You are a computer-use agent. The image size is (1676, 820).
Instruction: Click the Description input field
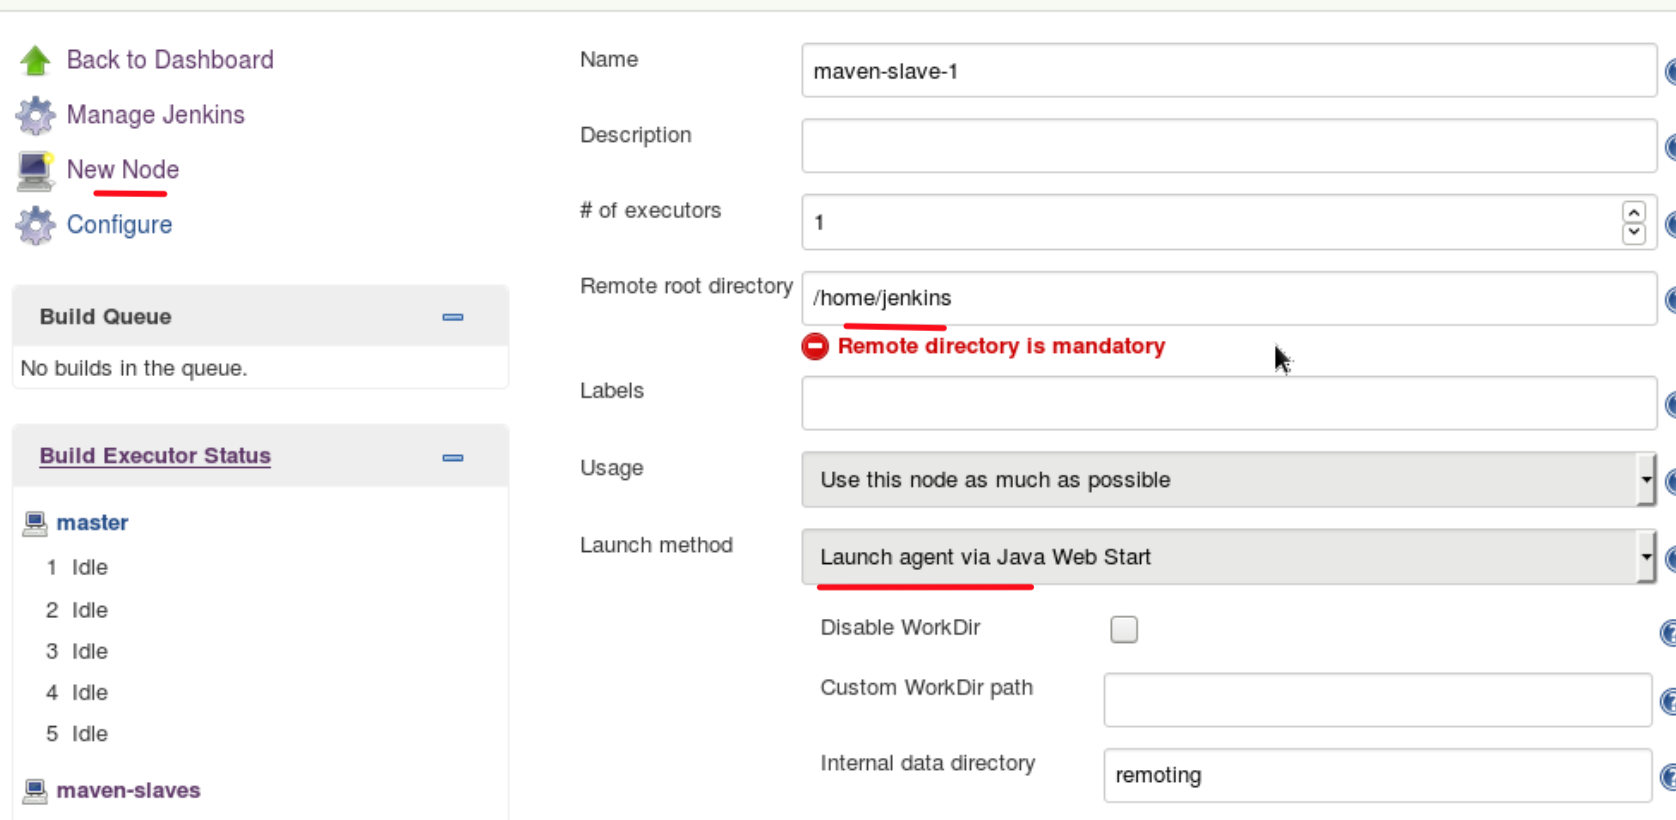click(x=1229, y=146)
